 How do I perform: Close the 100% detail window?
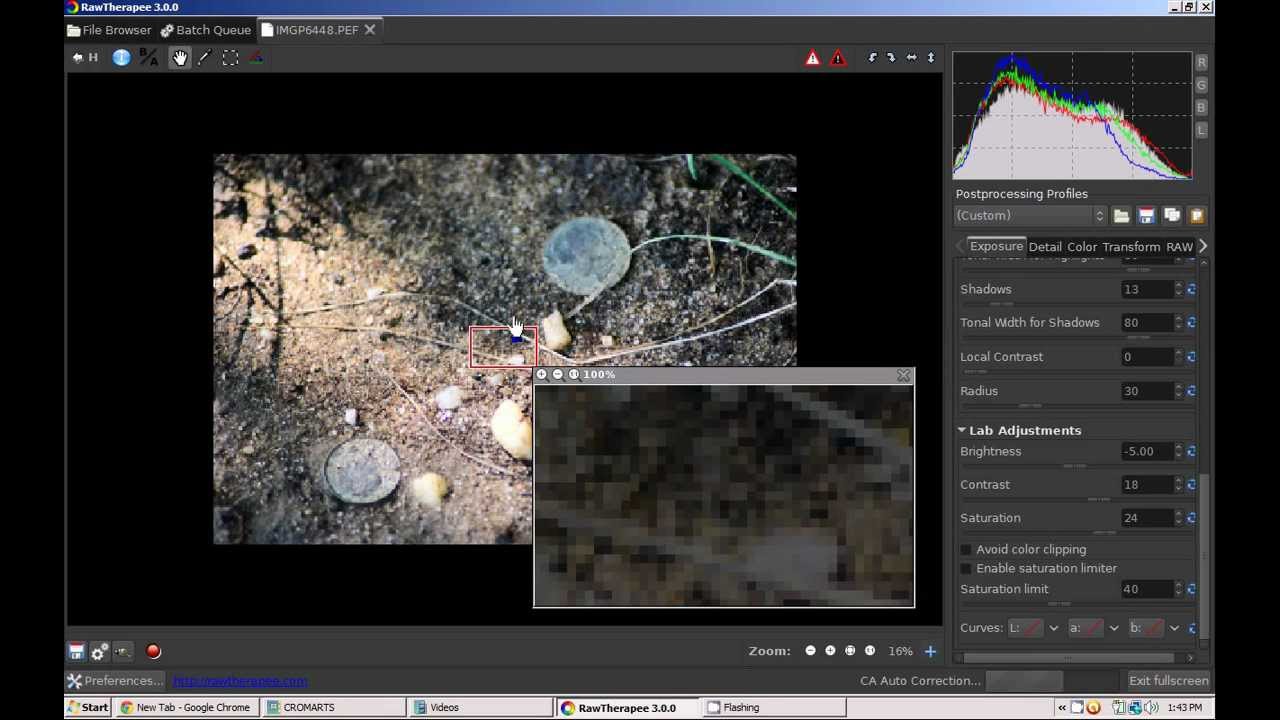(904, 376)
